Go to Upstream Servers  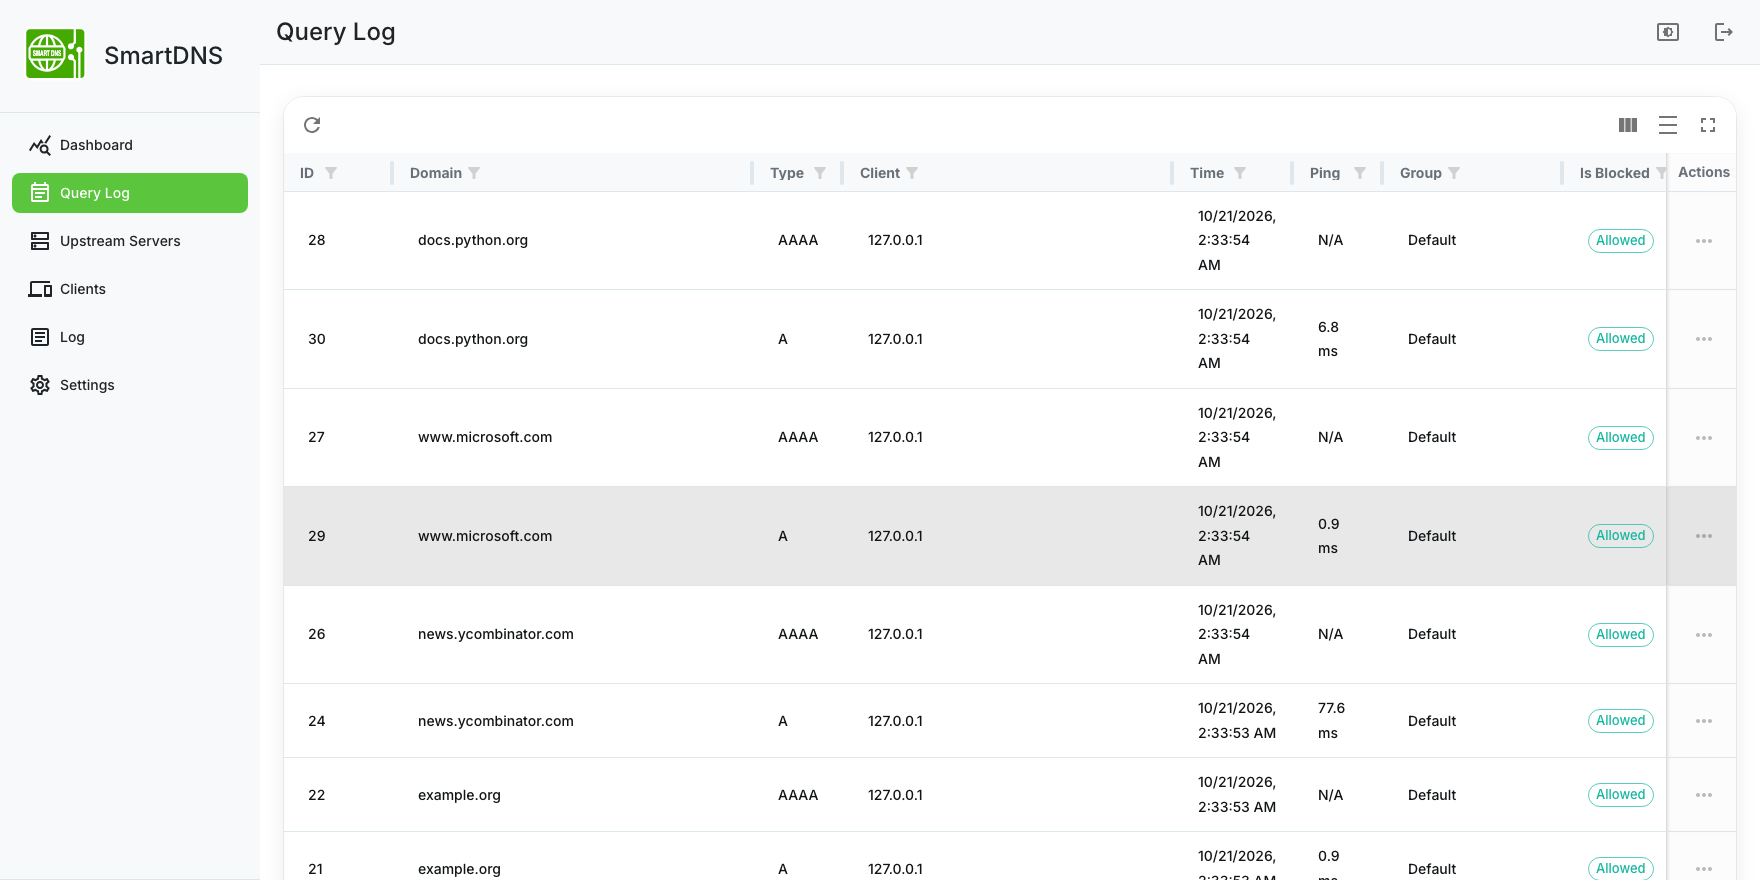pyautogui.click(x=130, y=241)
